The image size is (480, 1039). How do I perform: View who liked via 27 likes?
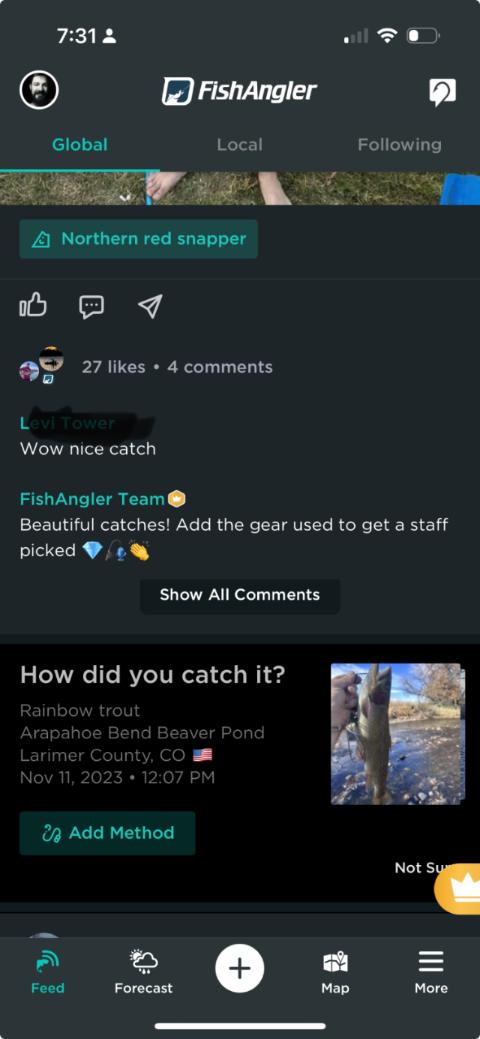coord(113,367)
